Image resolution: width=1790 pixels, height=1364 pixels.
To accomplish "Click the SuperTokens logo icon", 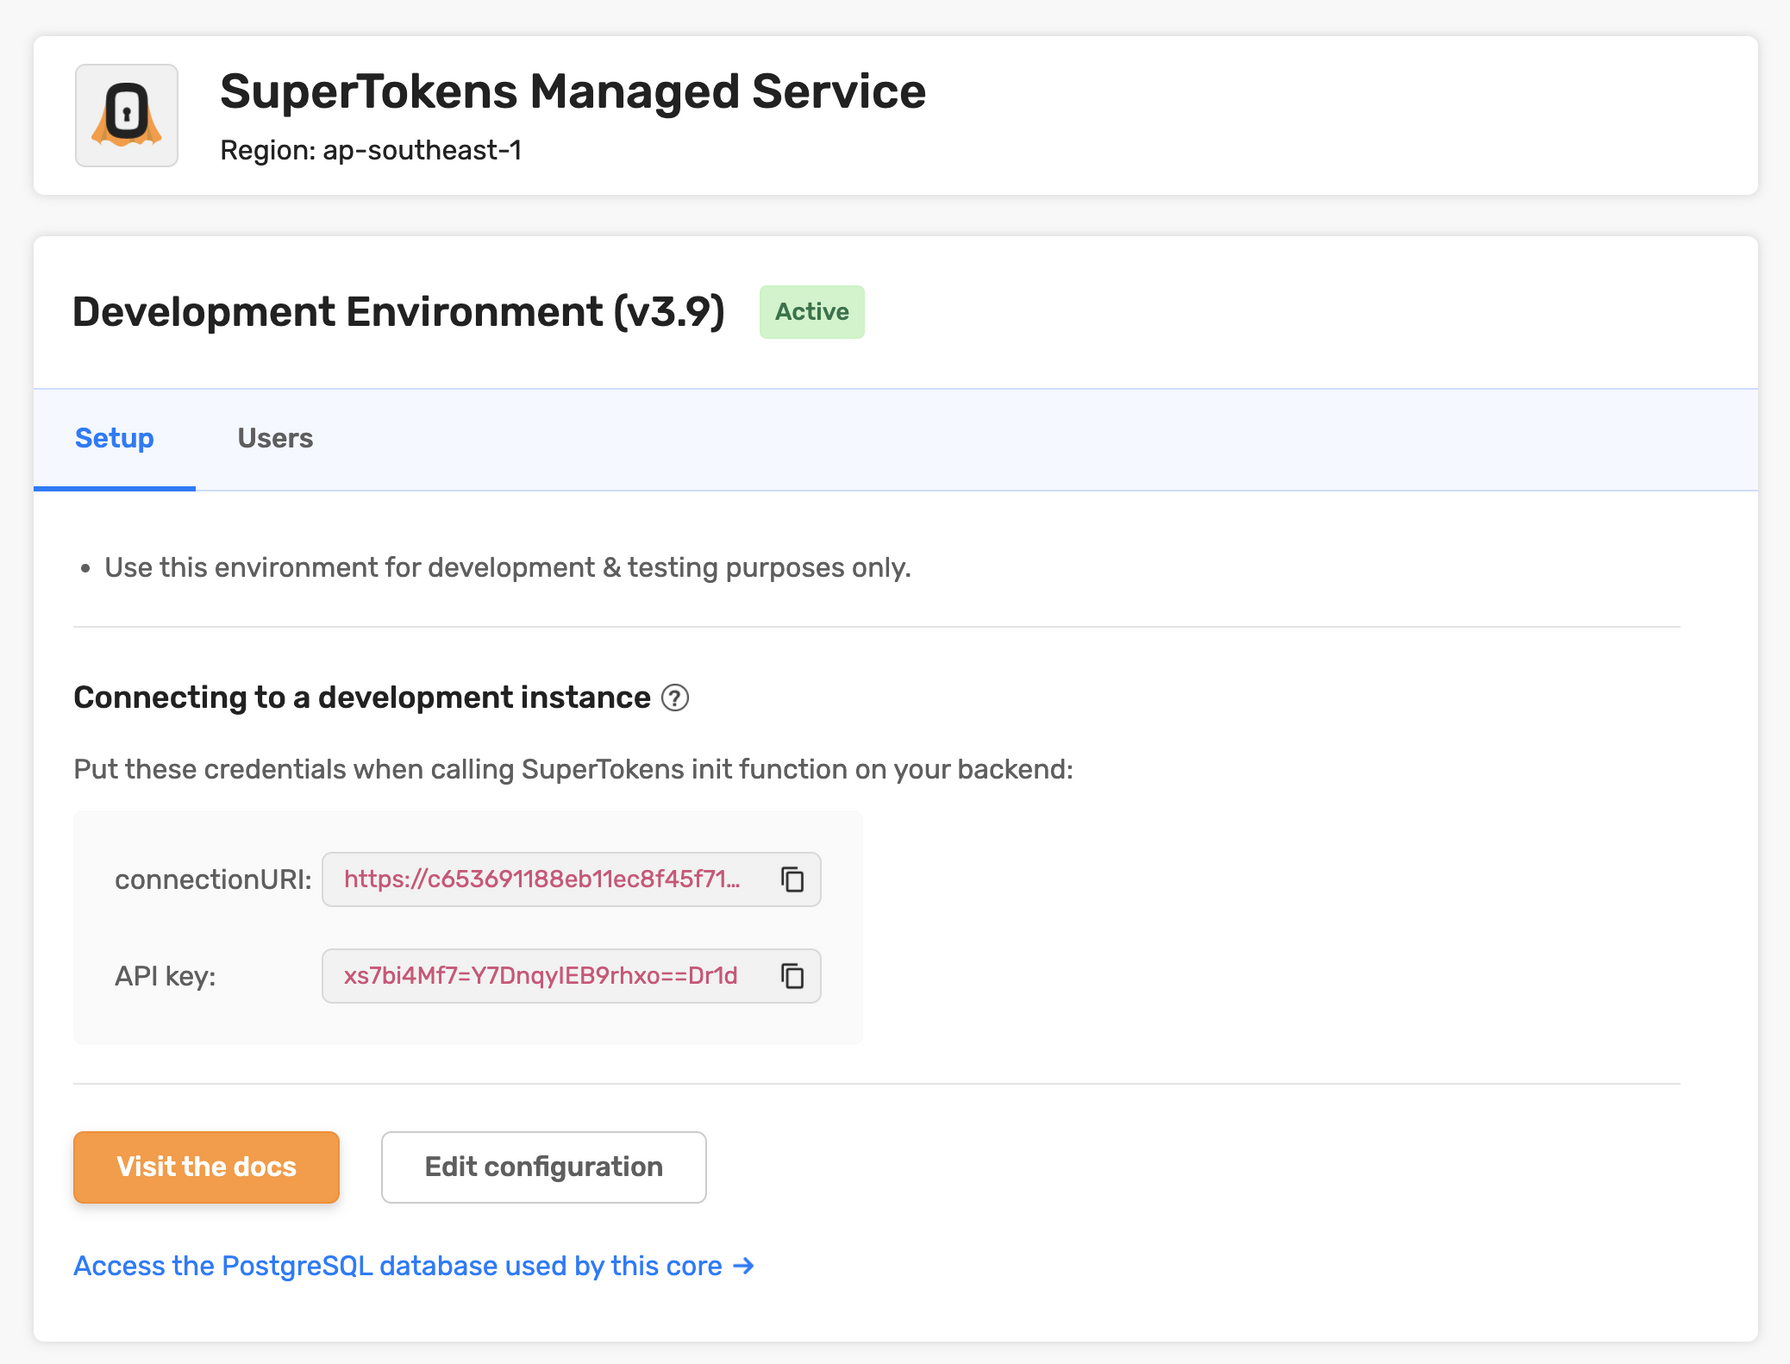I will (126, 116).
